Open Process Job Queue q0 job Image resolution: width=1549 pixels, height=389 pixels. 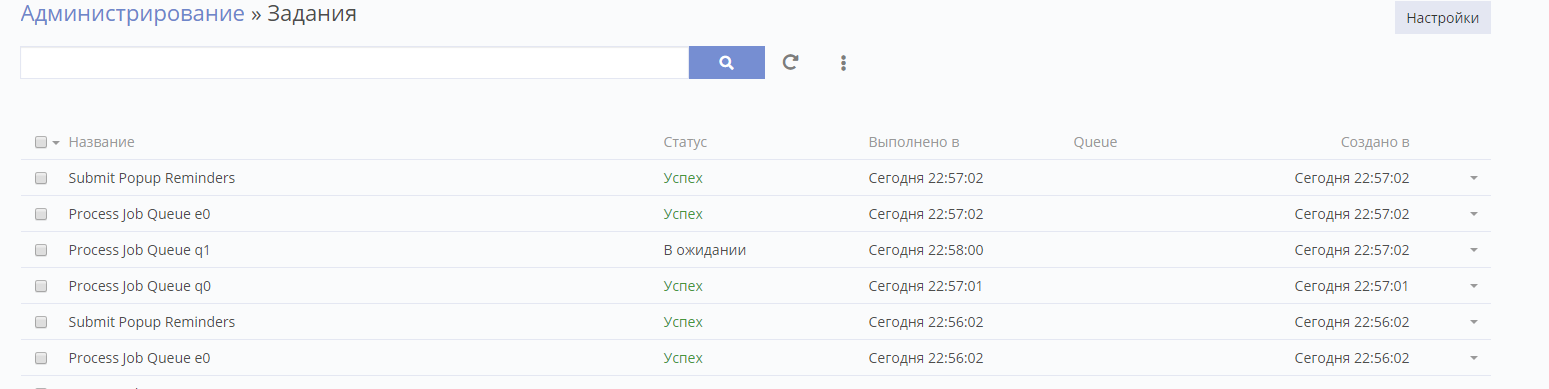point(139,286)
